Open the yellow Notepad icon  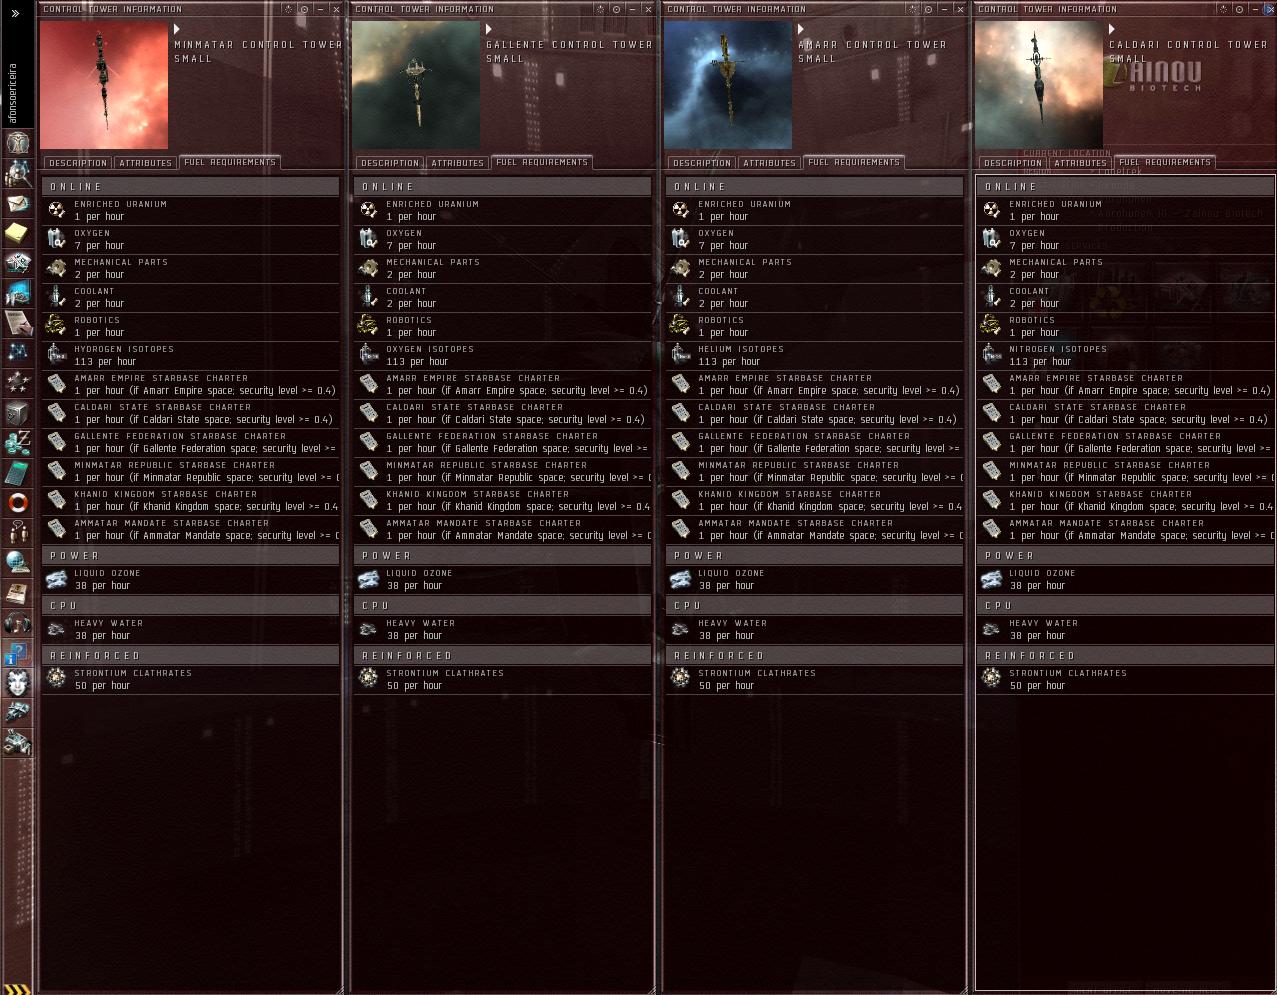coord(18,232)
